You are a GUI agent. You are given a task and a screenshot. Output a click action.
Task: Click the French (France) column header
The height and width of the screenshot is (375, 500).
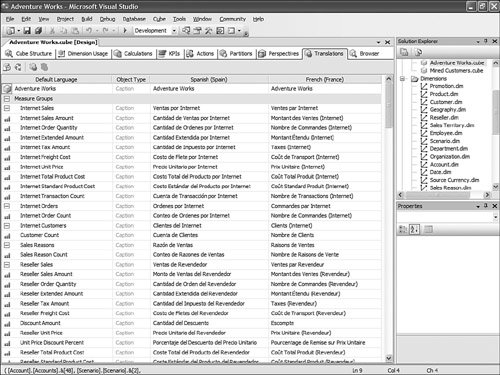[325, 80]
